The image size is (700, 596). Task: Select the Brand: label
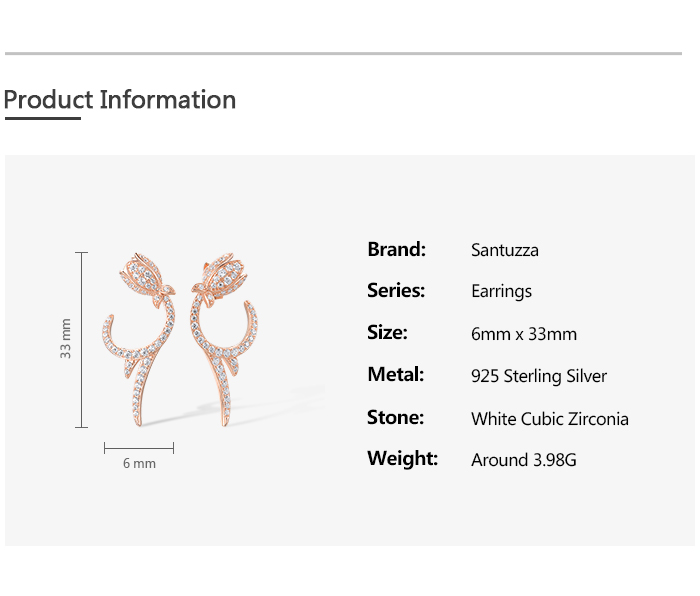[x=397, y=249]
